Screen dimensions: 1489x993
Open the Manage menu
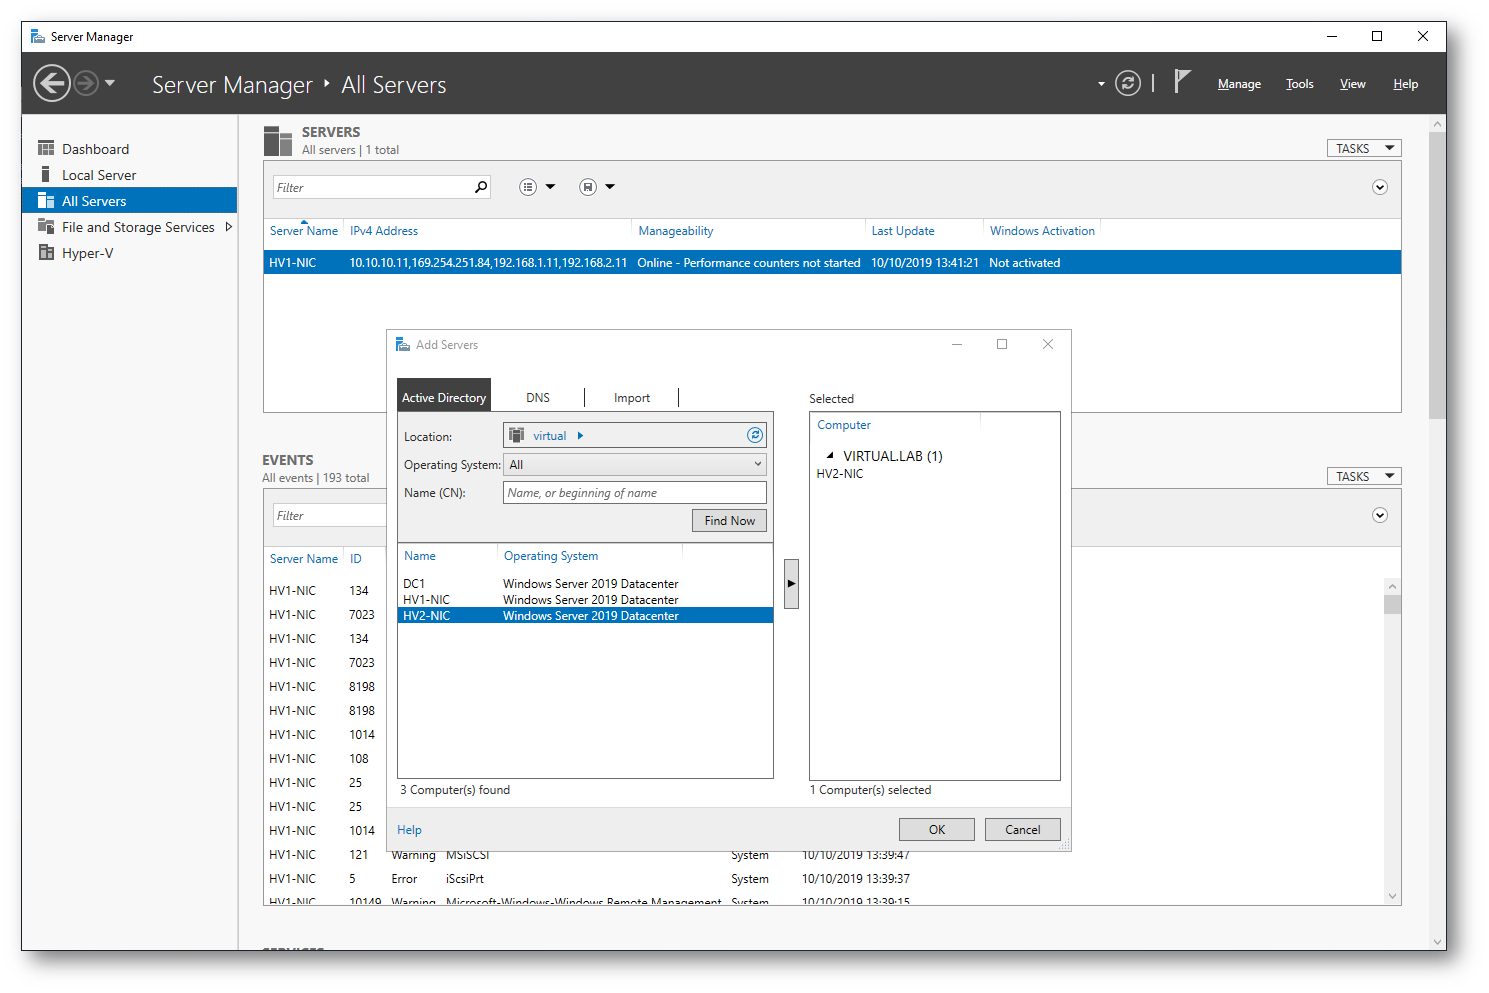click(x=1239, y=84)
